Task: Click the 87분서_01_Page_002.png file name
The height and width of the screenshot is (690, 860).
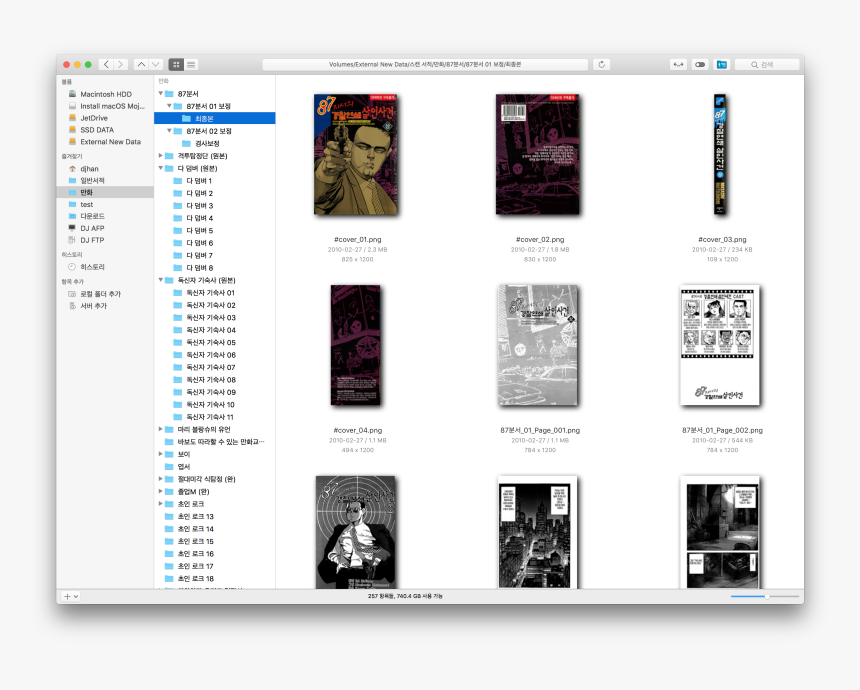Action: [x=722, y=431]
